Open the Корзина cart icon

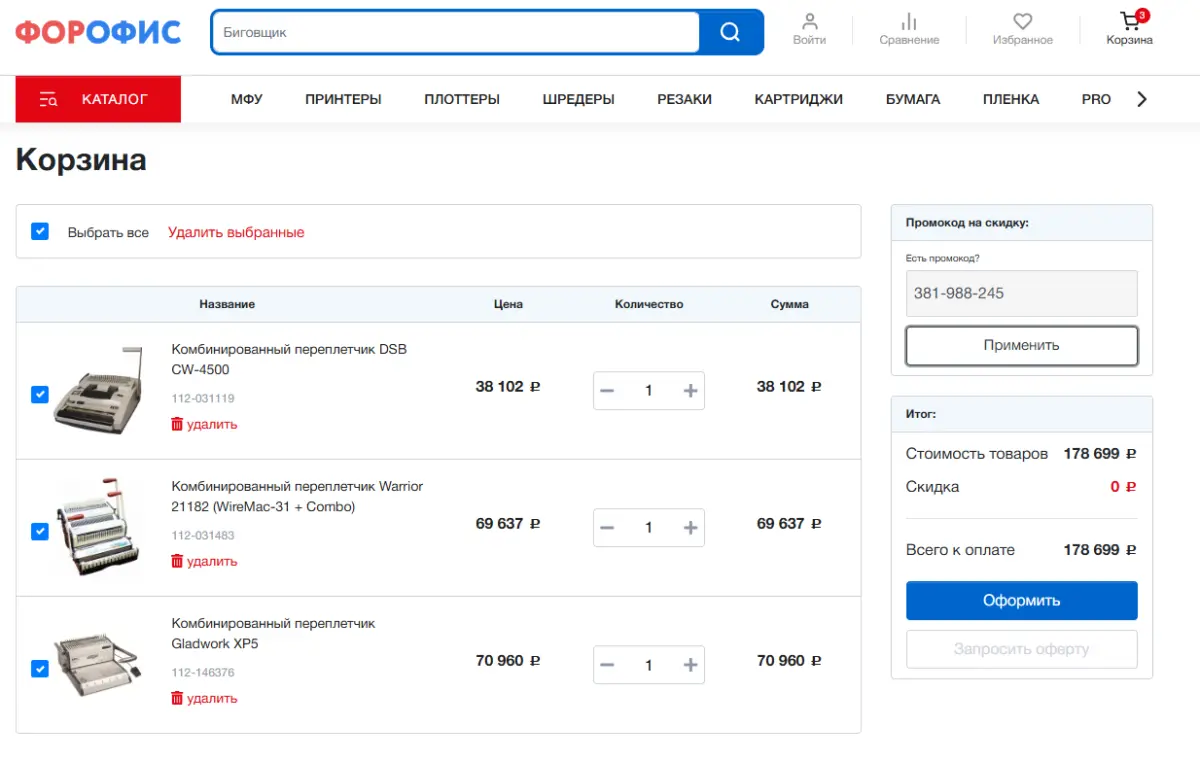pyautogui.click(x=1130, y=29)
